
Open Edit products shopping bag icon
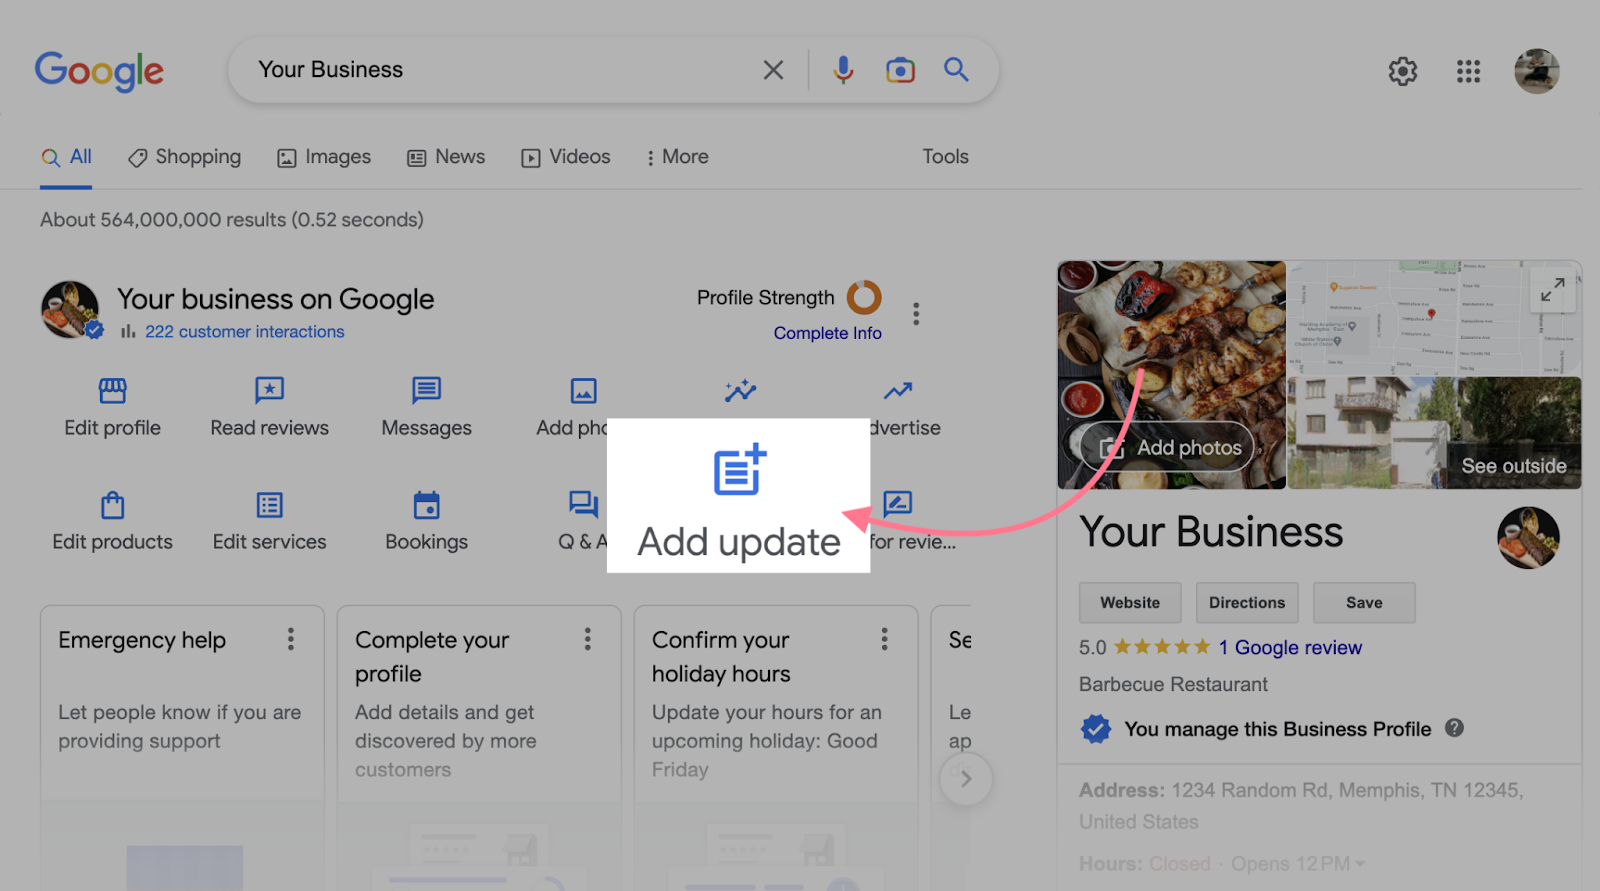point(113,505)
